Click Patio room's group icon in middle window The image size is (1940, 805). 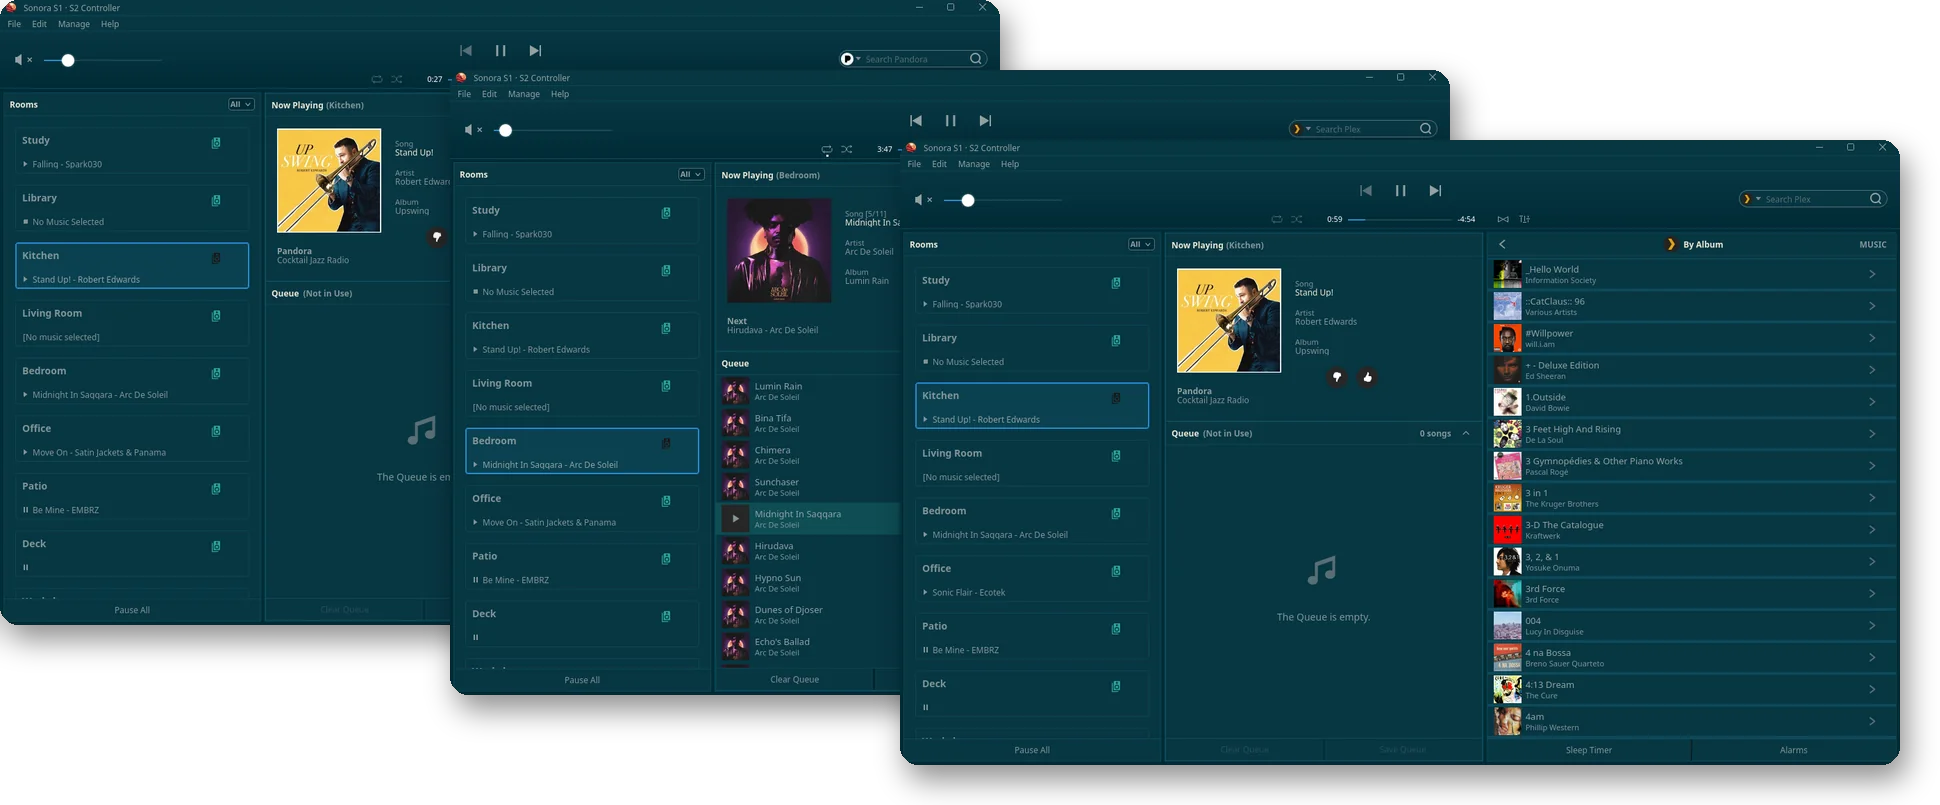(666, 559)
